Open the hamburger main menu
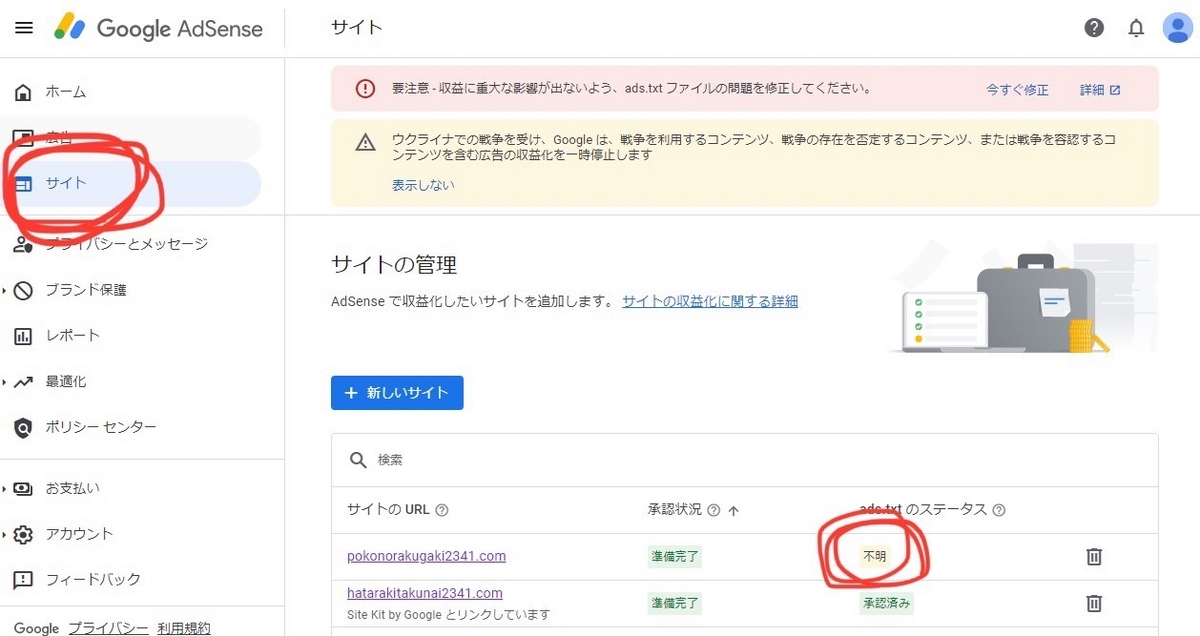1200x636 pixels. (x=24, y=28)
